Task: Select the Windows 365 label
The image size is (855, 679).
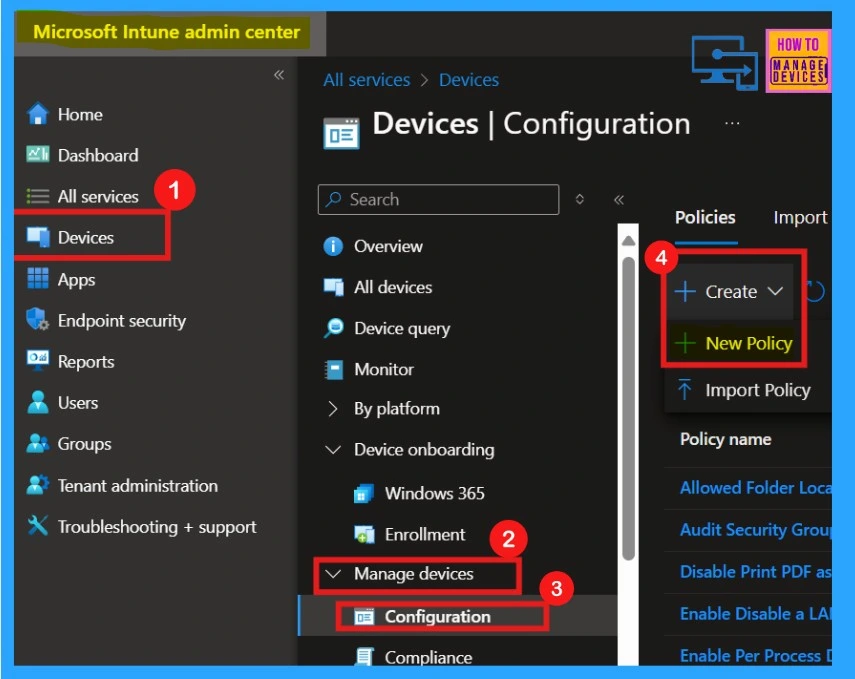Action: point(435,493)
